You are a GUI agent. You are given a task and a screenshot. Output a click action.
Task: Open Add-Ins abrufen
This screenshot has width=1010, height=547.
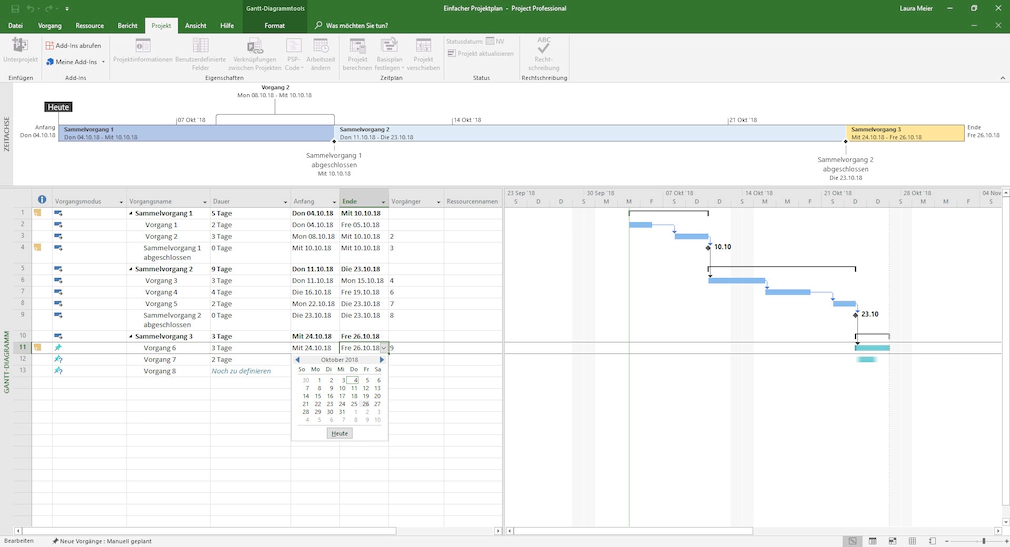tap(73, 46)
